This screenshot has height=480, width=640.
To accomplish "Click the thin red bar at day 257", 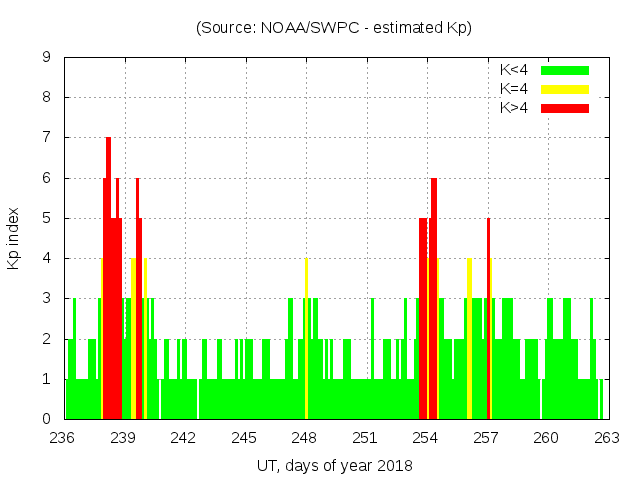I will (488, 320).
